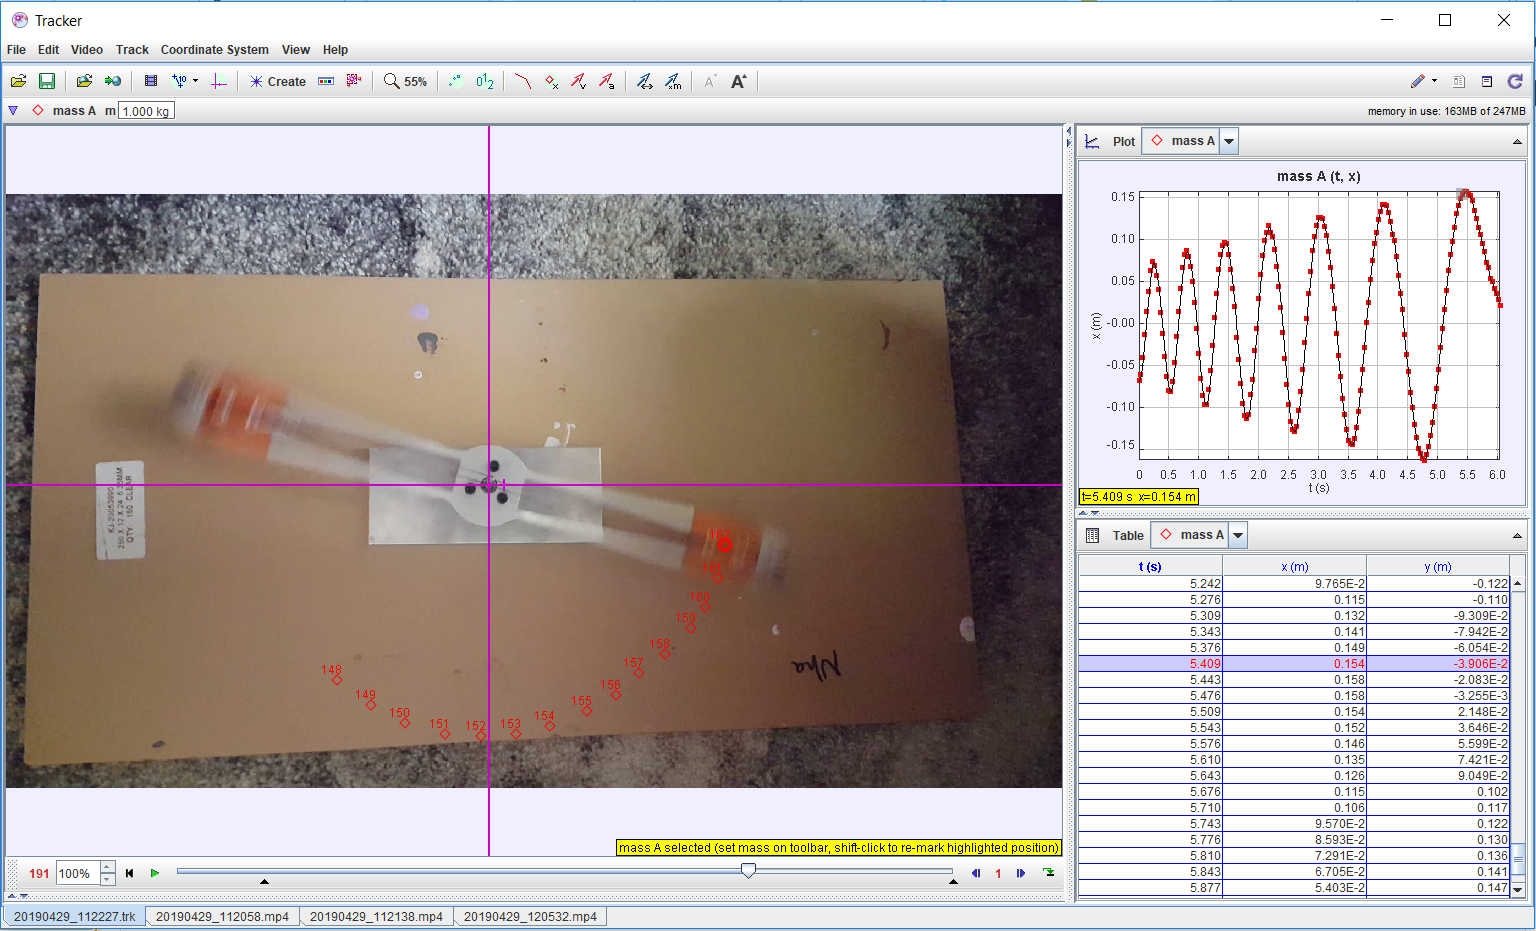Sort by t (s) column header
Image resolution: width=1536 pixels, height=931 pixels.
pos(1150,566)
